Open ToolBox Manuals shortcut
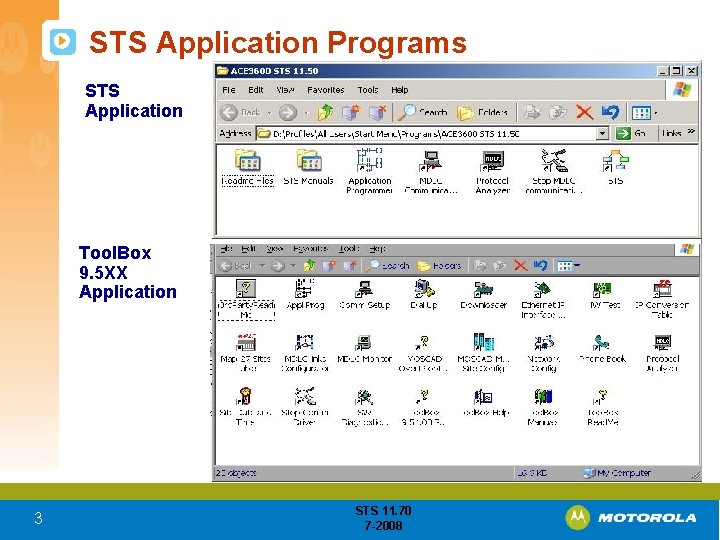 [543, 407]
